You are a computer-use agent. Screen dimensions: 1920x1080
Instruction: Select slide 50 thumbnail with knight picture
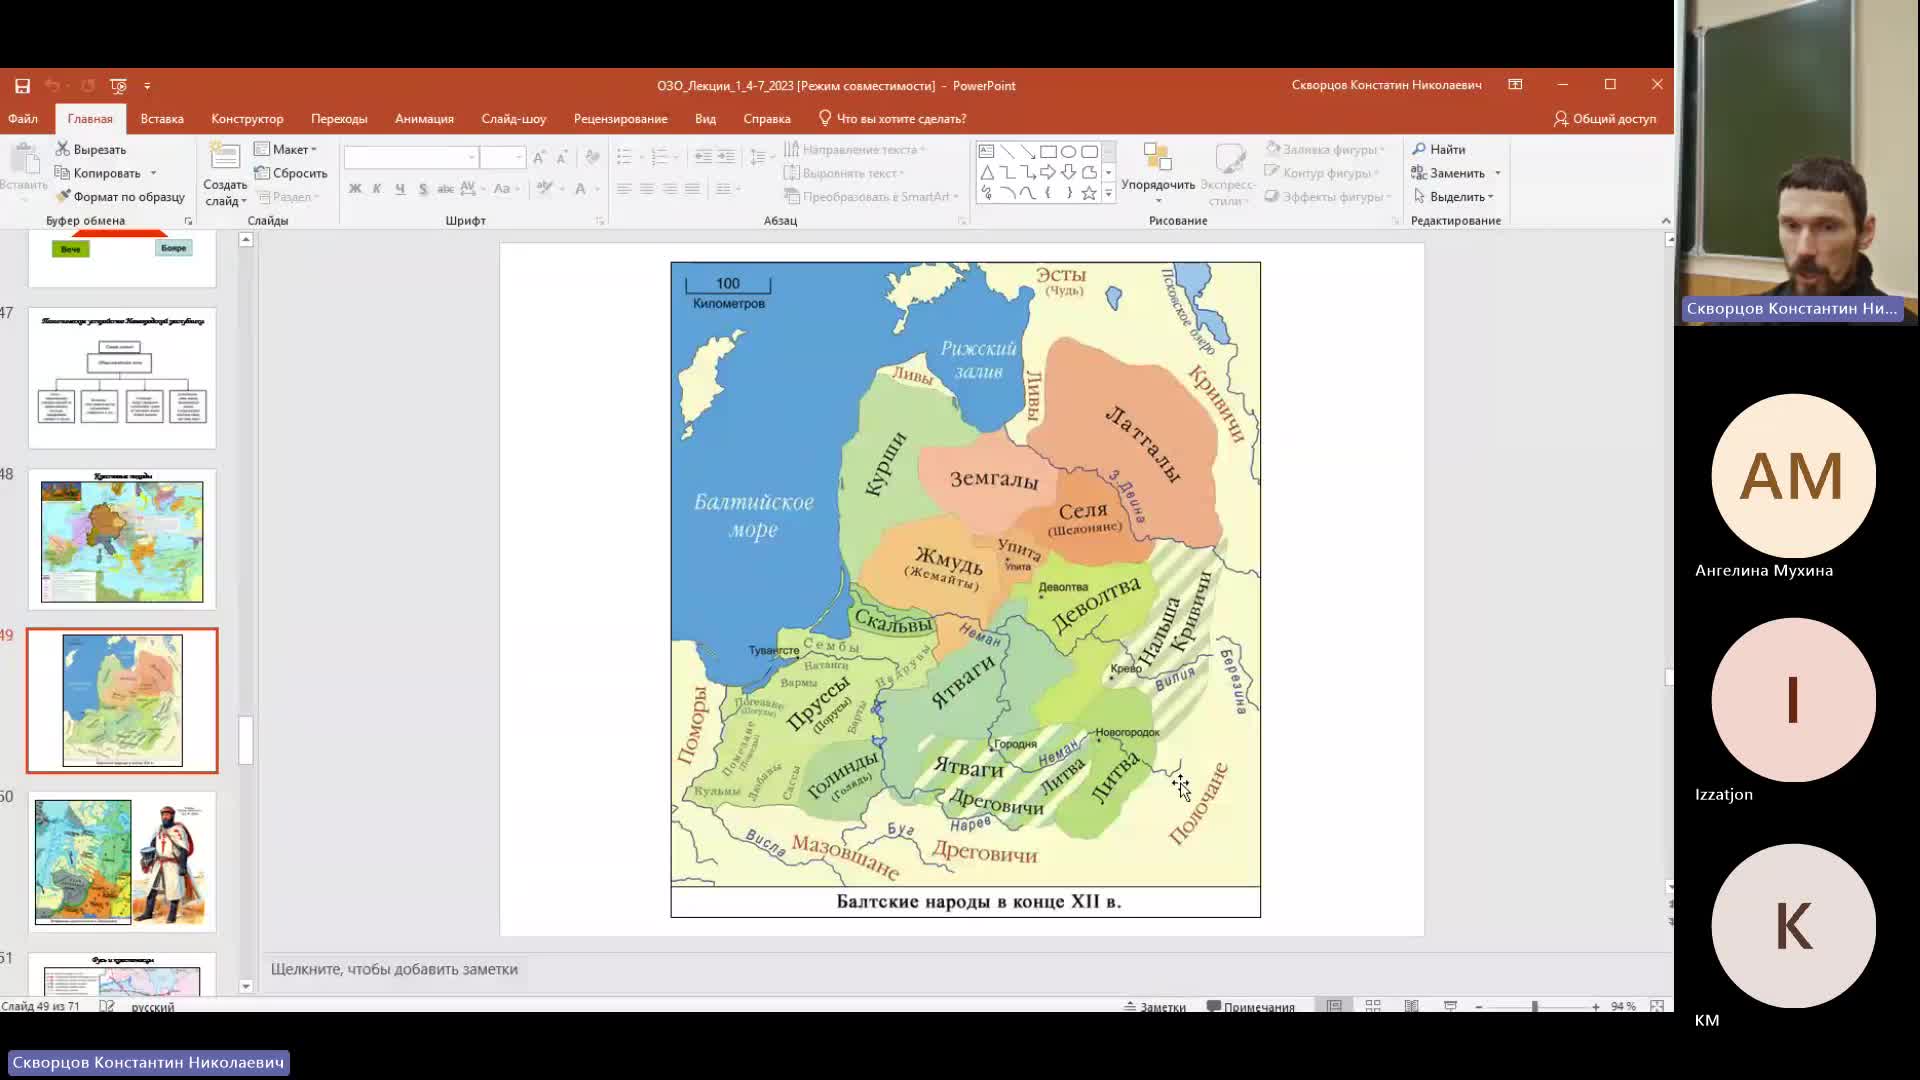pyautogui.click(x=122, y=862)
